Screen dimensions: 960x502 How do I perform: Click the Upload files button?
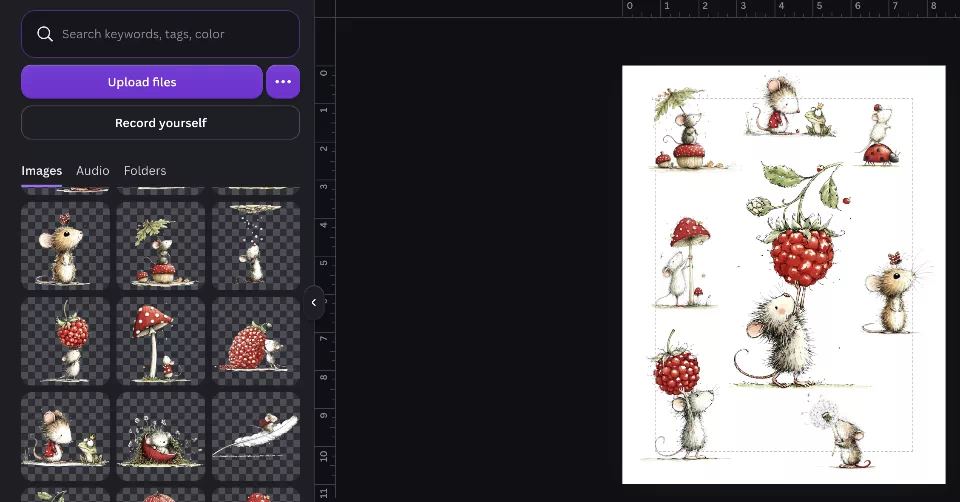(142, 82)
